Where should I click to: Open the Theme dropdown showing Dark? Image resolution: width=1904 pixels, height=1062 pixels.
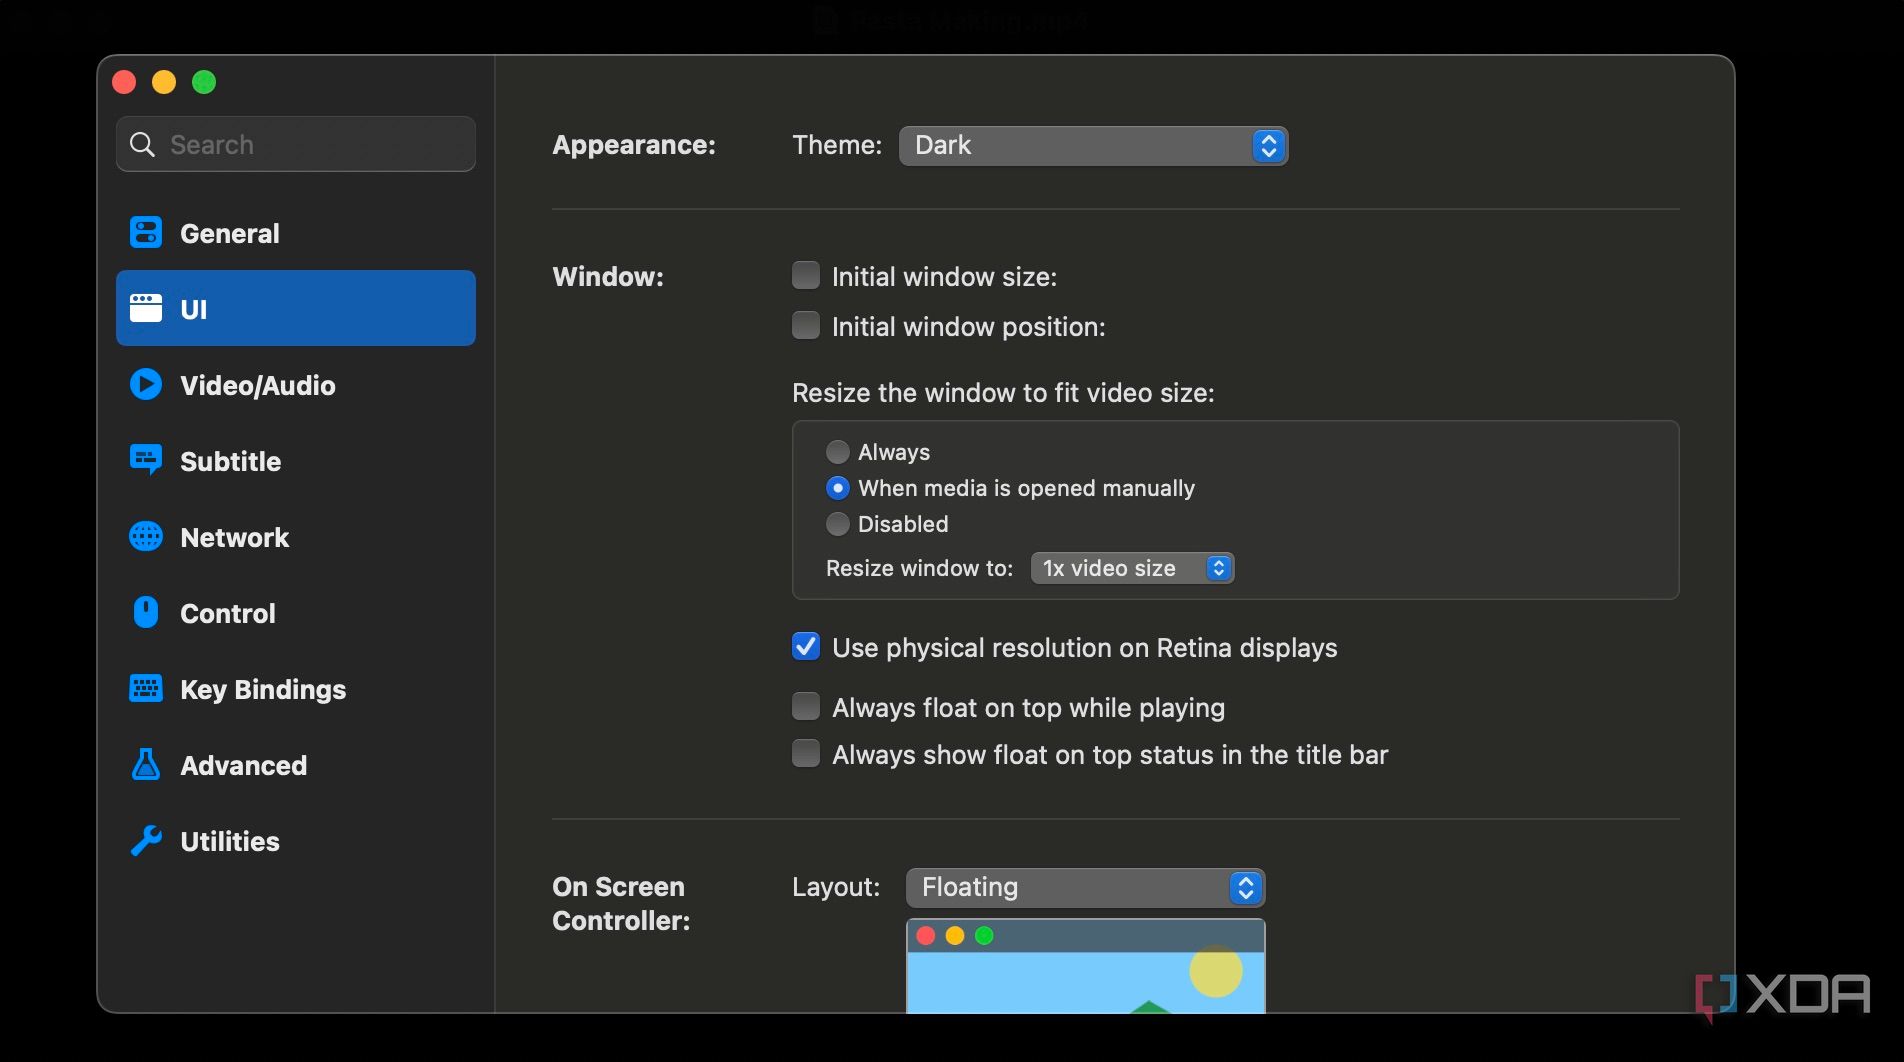coord(1093,145)
